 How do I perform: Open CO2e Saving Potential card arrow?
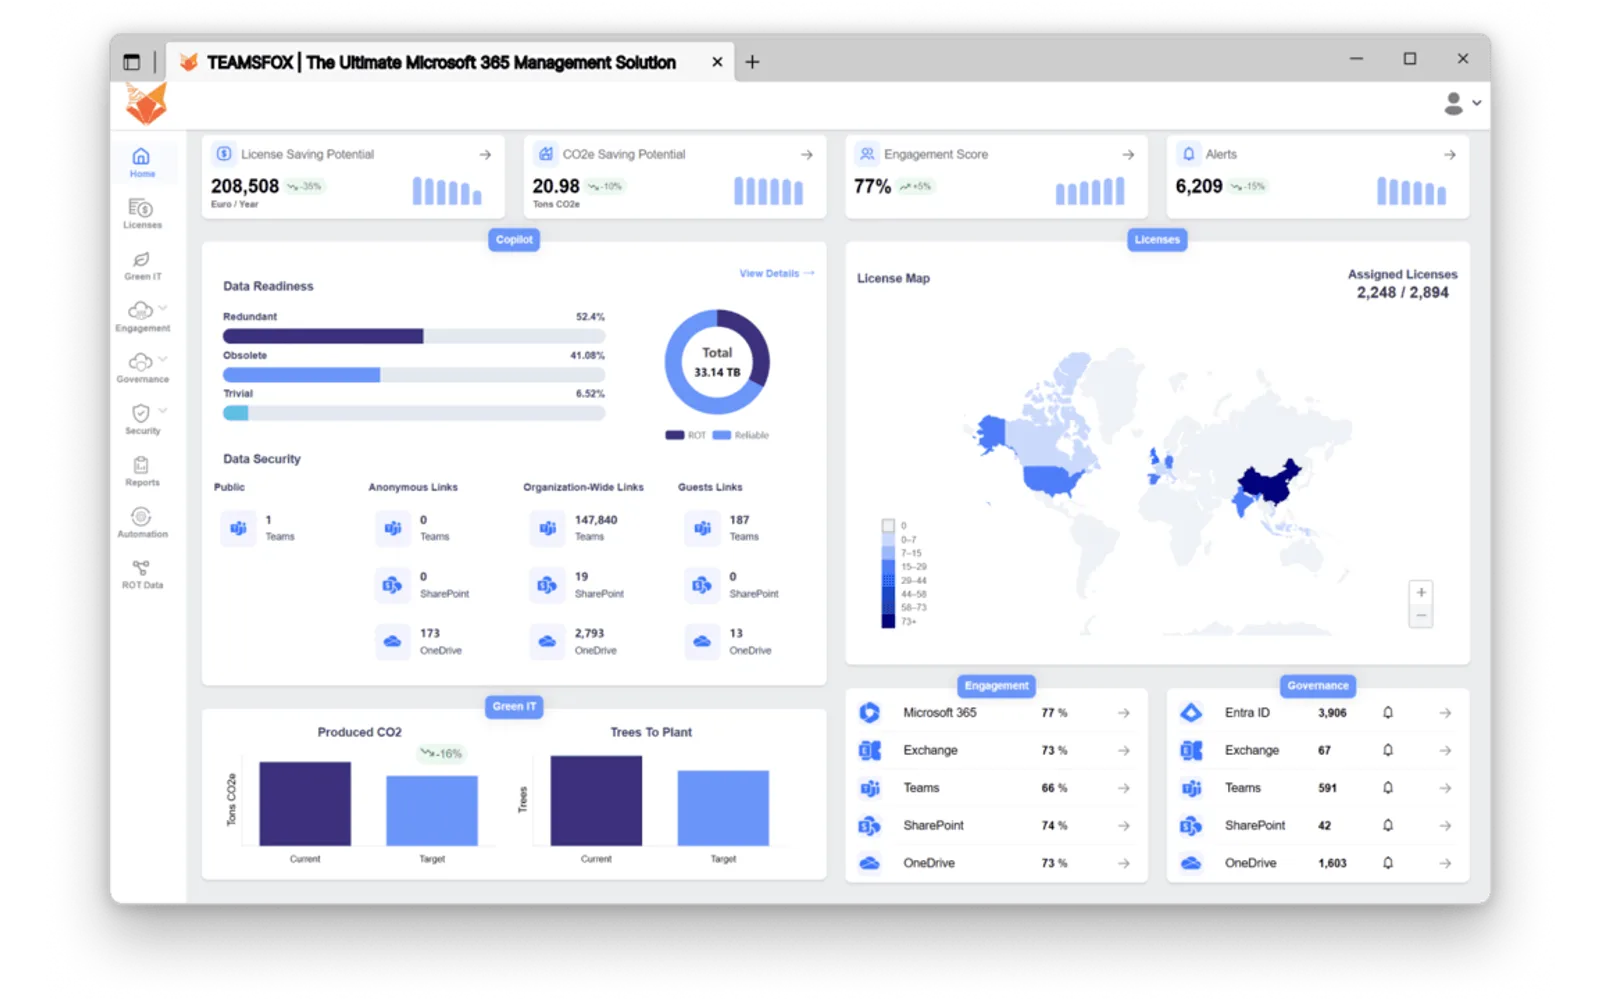pyautogui.click(x=807, y=155)
